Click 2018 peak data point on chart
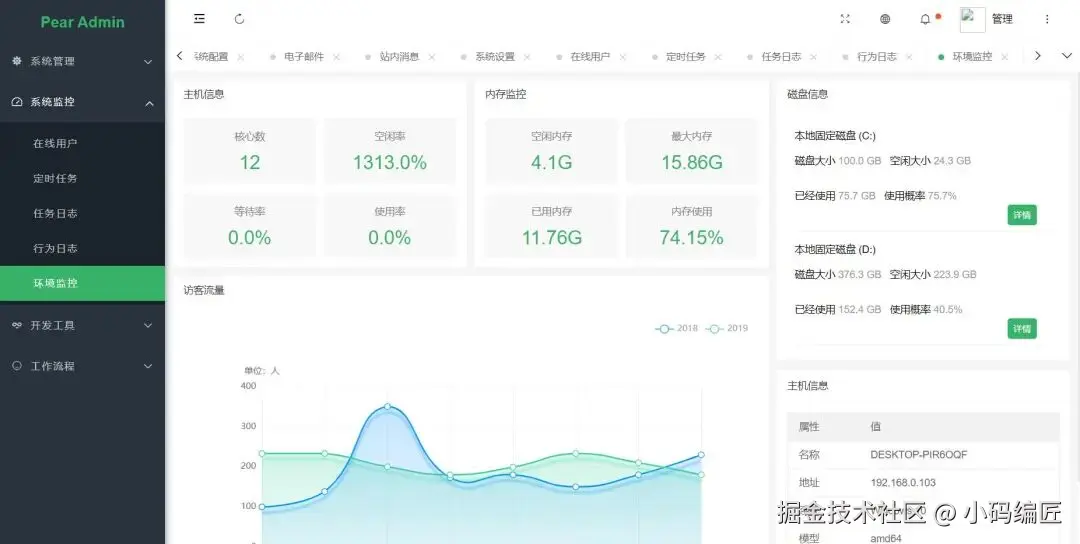The width and height of the screenshot is (1080, 544). (x=388, y=406)
